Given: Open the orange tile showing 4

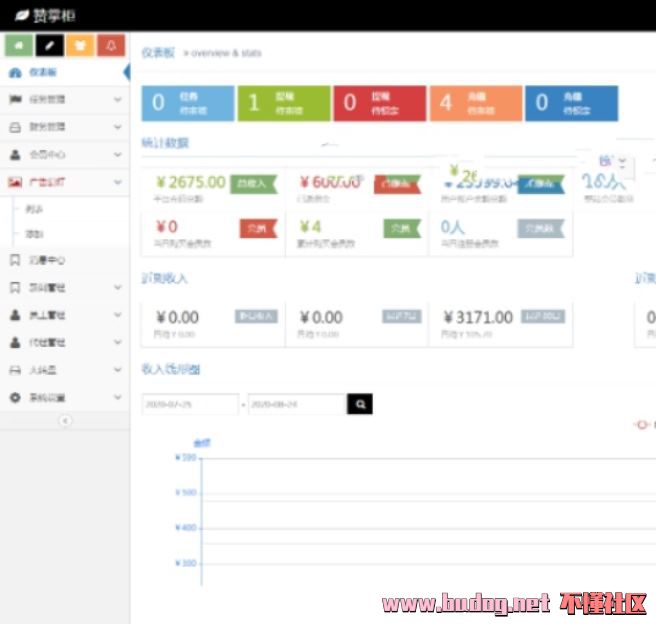Looking at the screenshot, I should [x=476, y=103].
